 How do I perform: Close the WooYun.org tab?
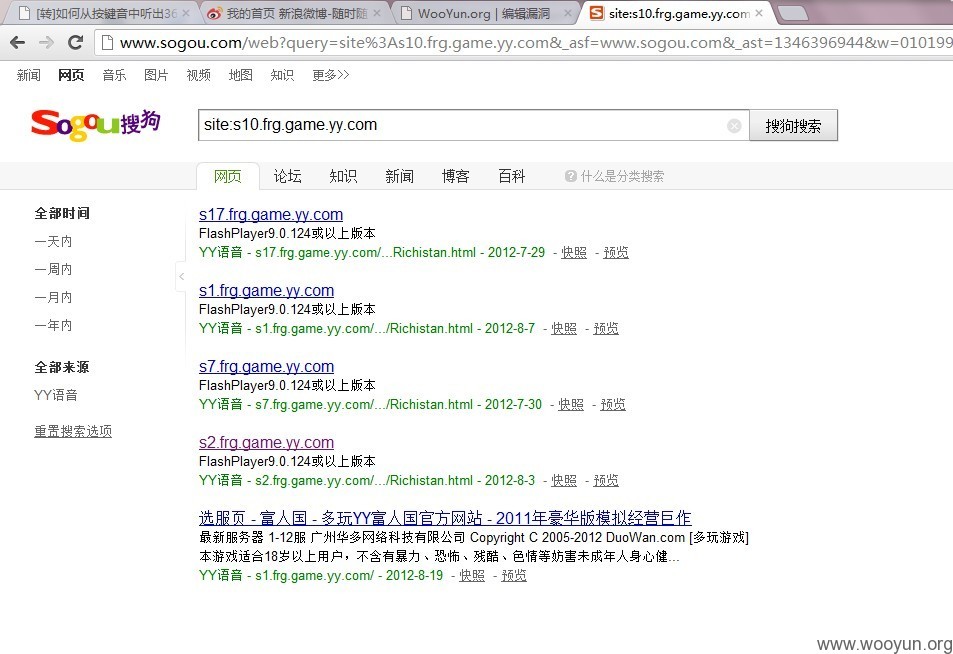[568, 13]
